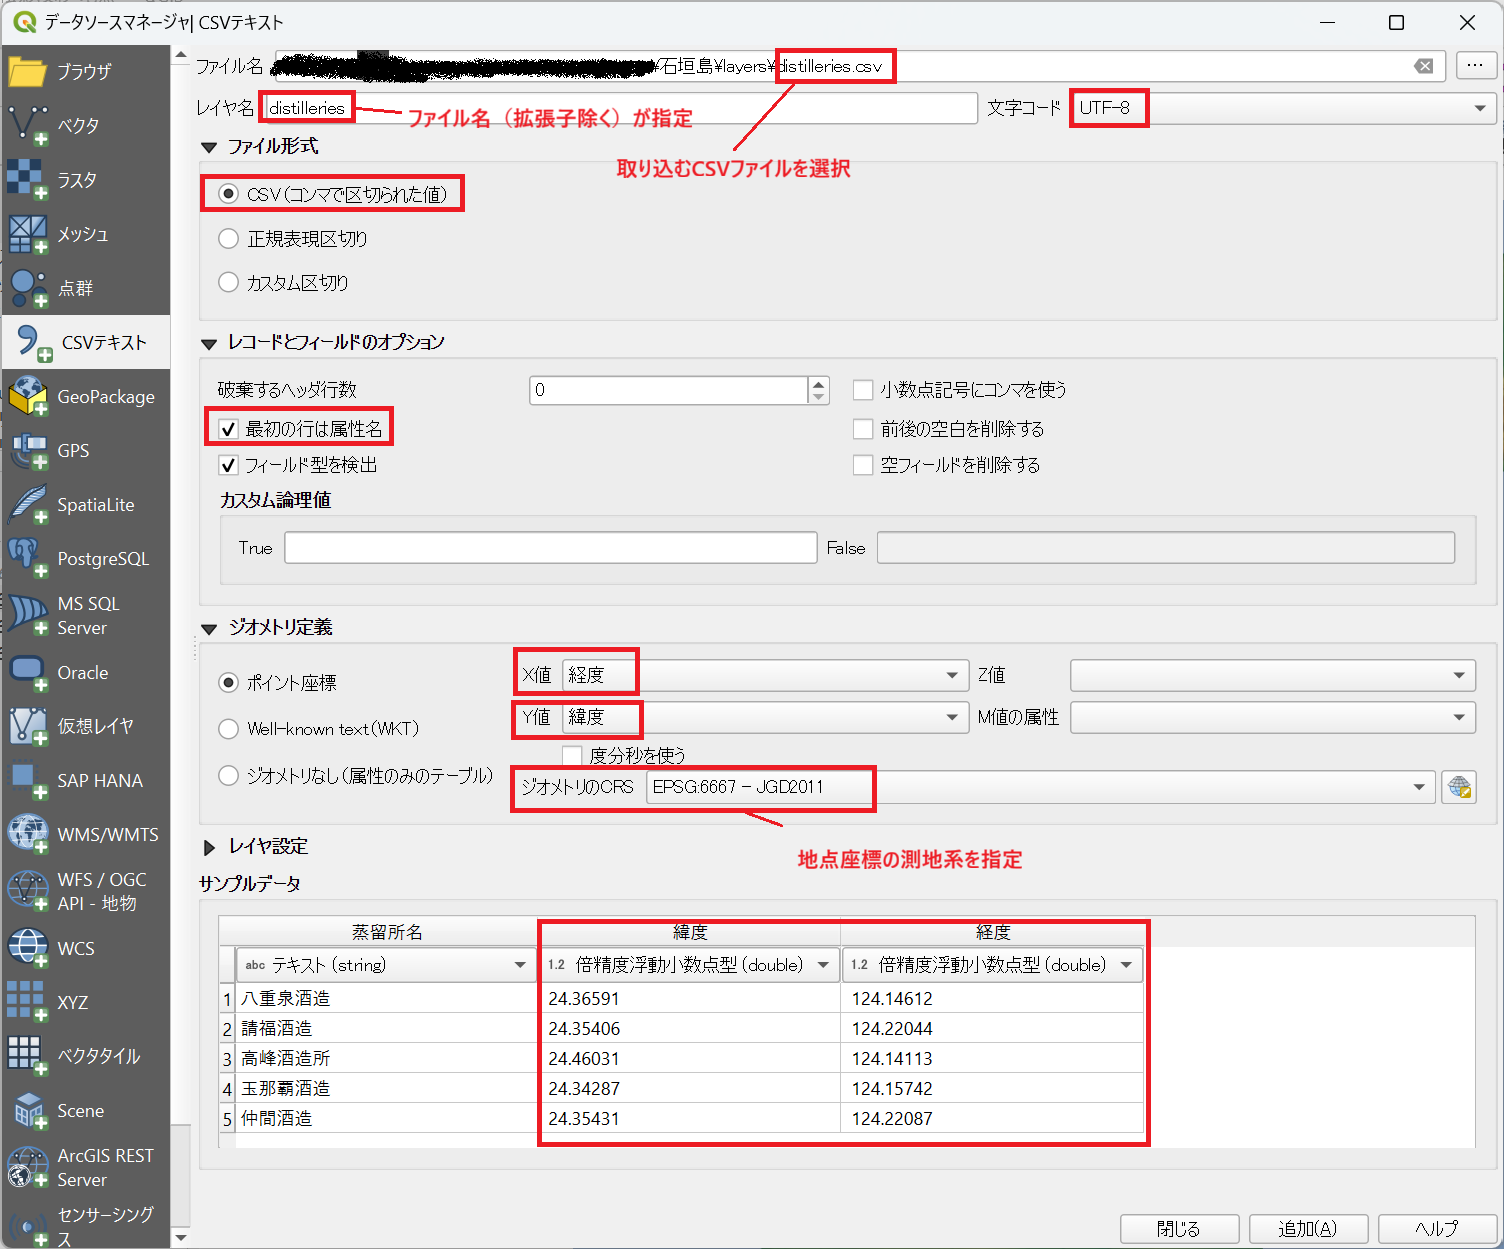The width and height of the screenshot is (1504, 1249).
Task: Uncheck 最初の行は属性名 checkbox
Action: tap(229, 429)
